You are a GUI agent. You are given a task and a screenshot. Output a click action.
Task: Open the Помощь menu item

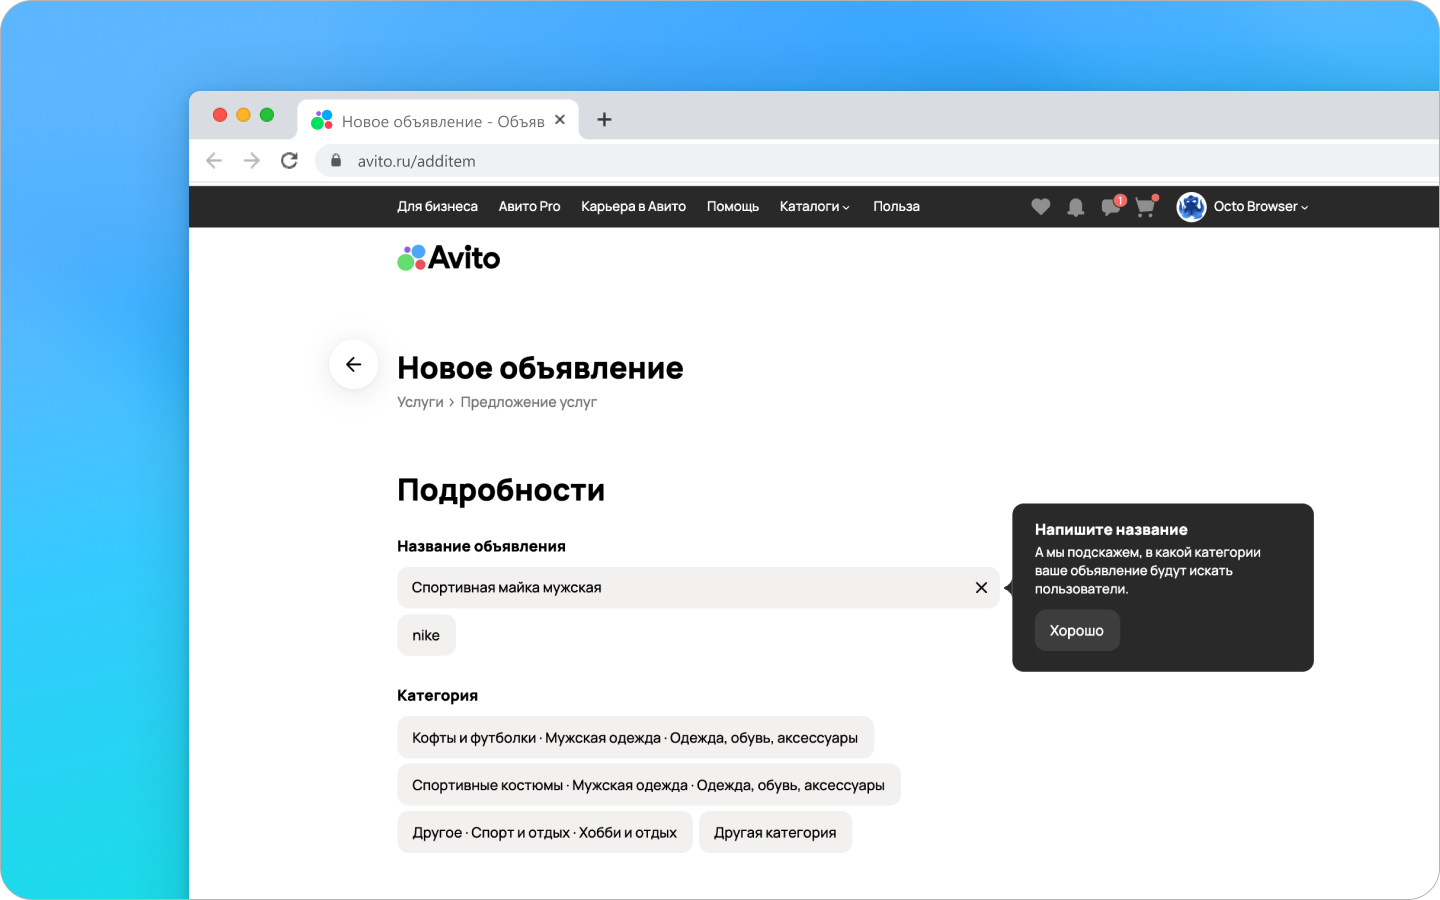732,207
